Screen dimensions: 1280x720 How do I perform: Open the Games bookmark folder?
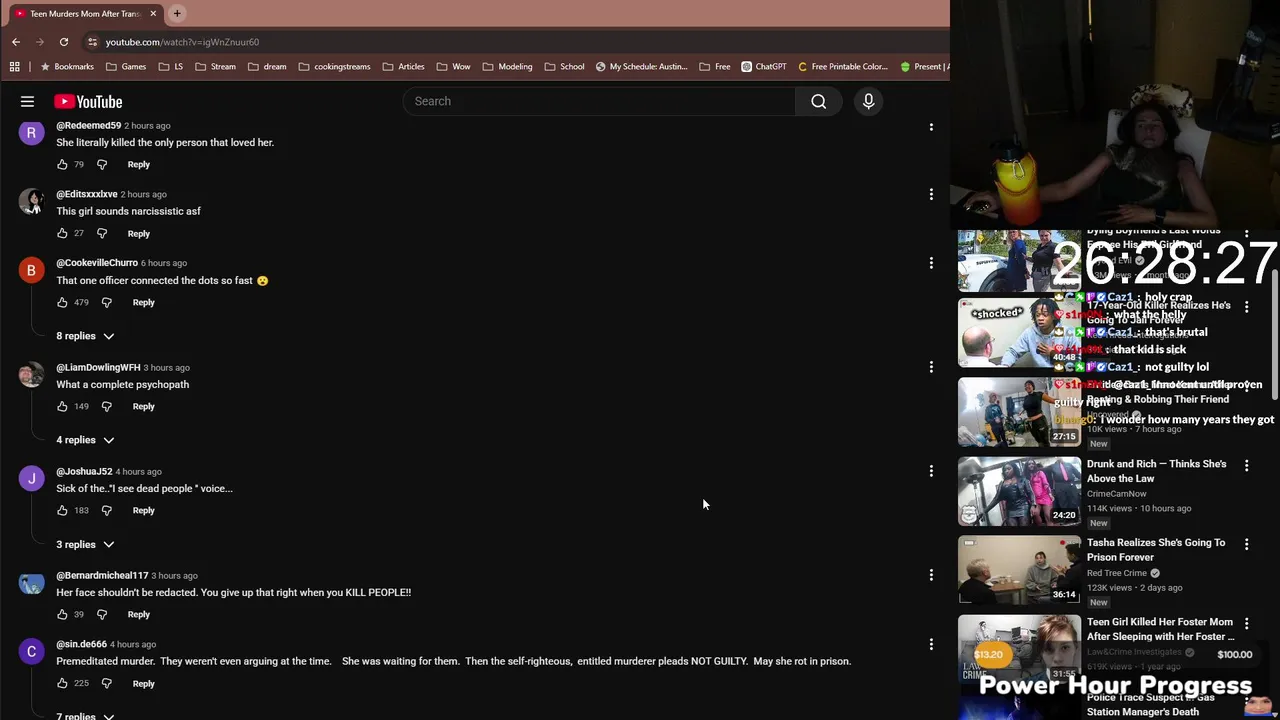coord(126,67)
